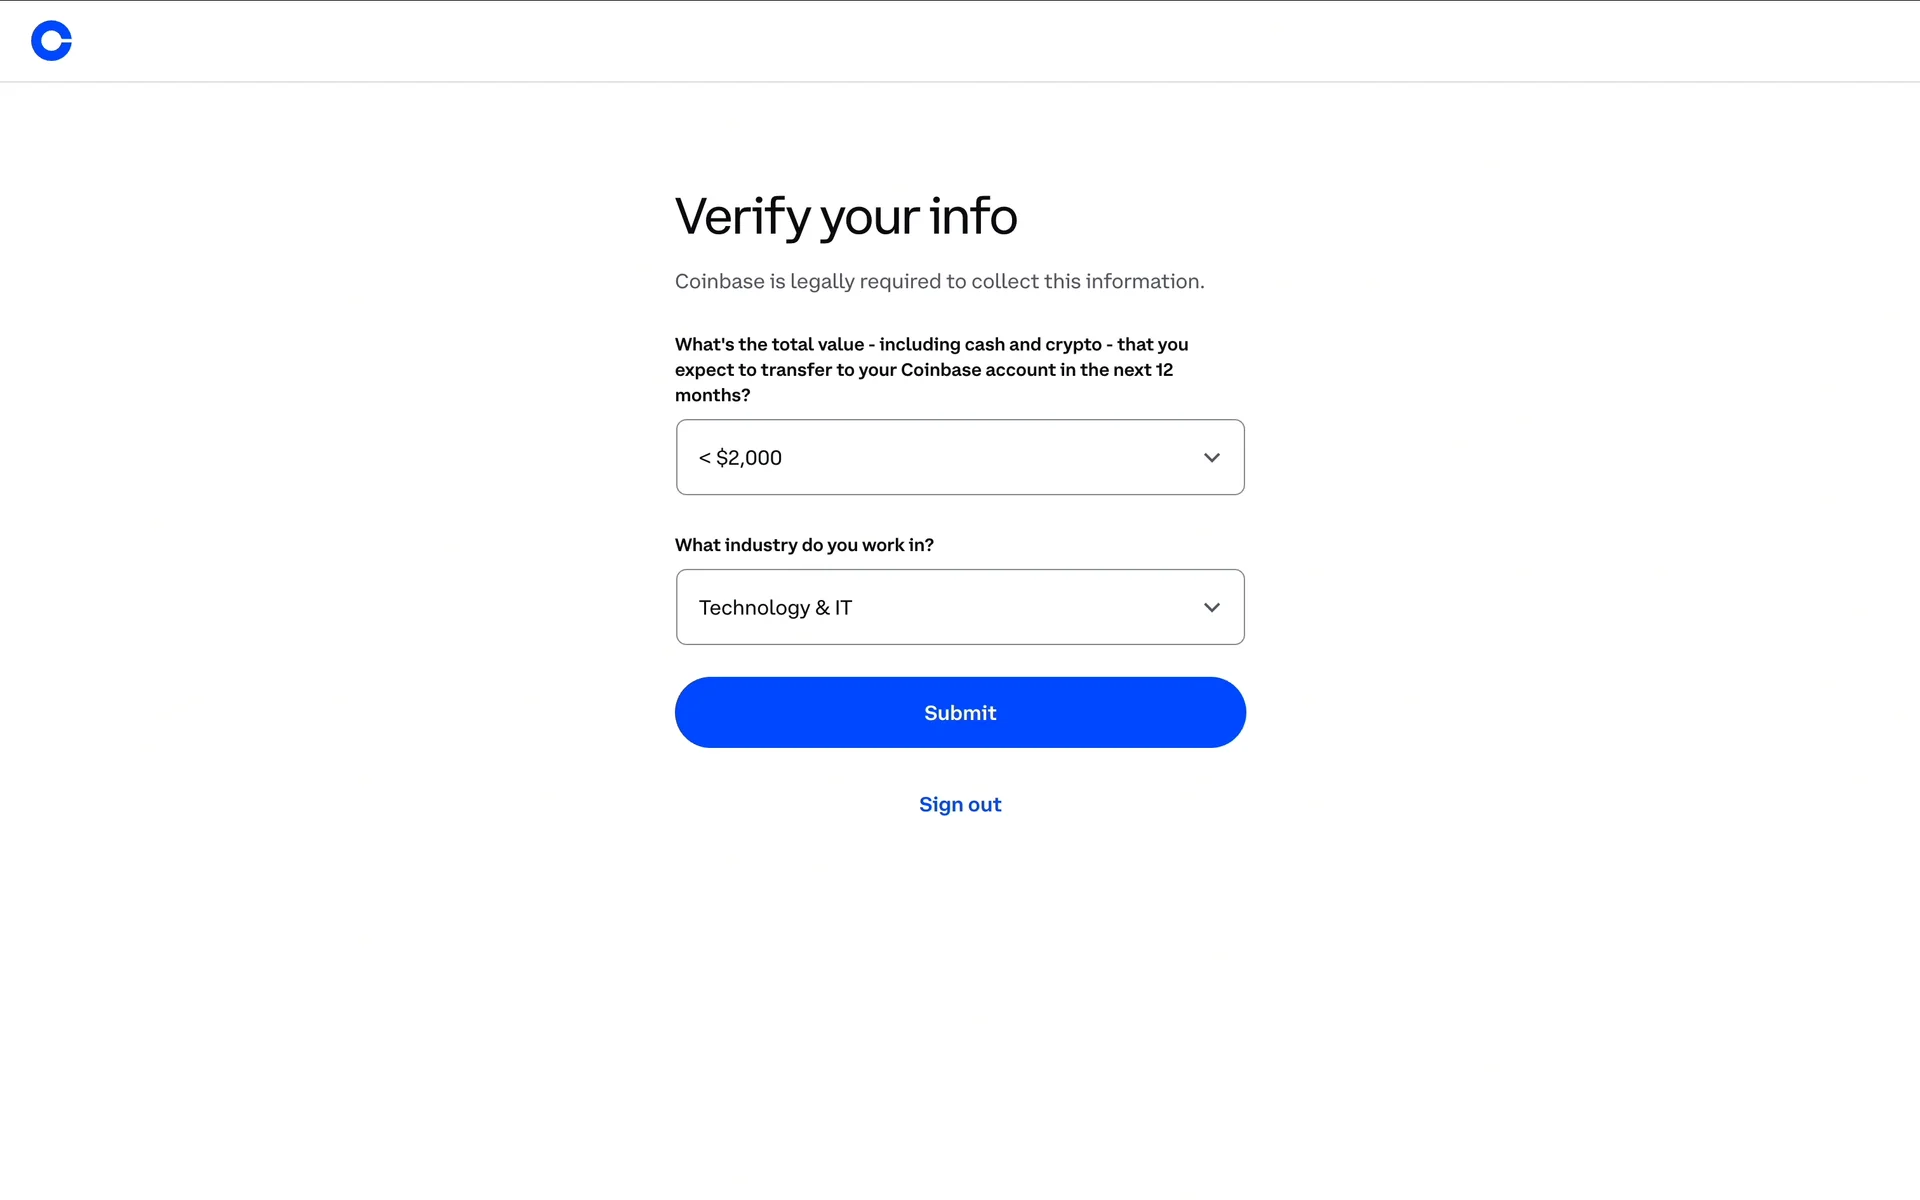Click the word "Submit" on the blue button
Screen dimensions: 1920x1200
pos(960,713)
